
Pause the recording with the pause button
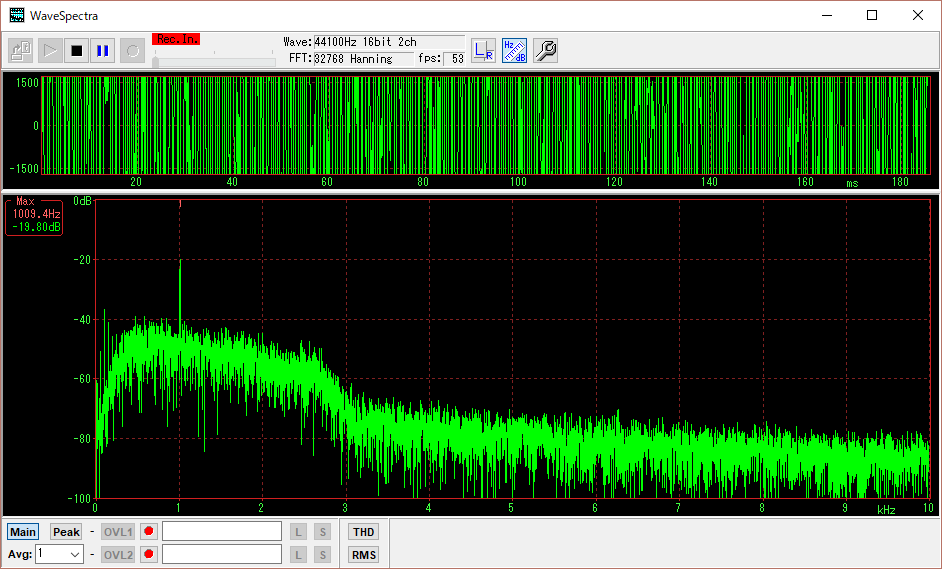coord(102,50)
